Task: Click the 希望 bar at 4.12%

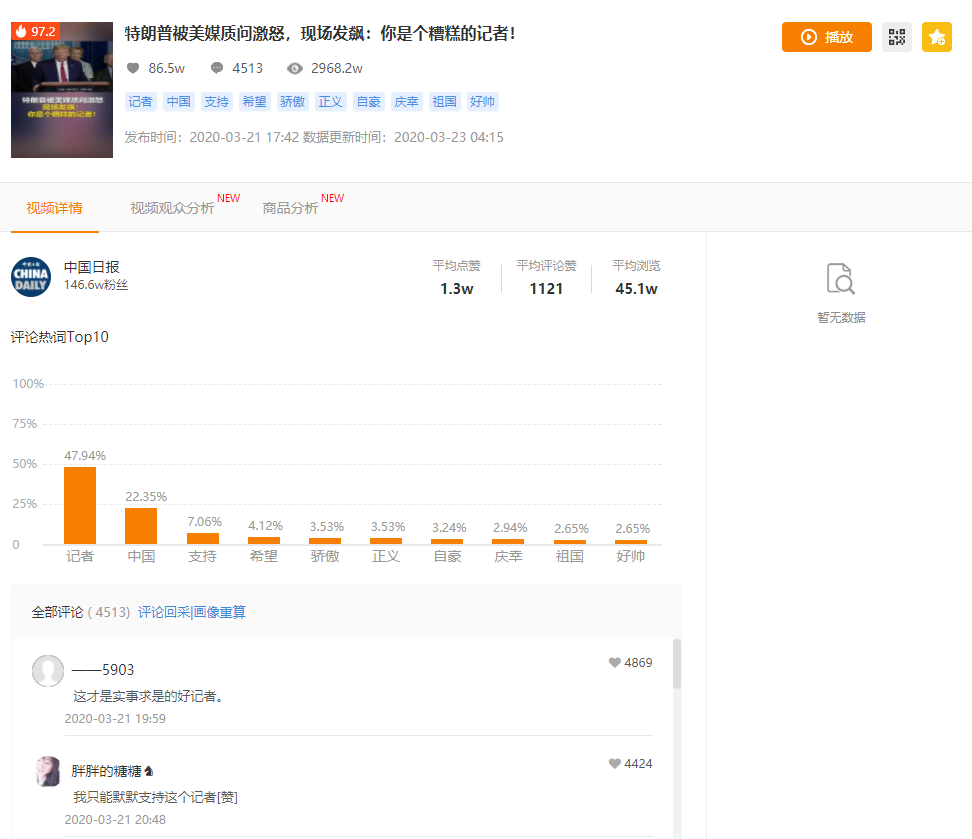Action: click(264, 541)
